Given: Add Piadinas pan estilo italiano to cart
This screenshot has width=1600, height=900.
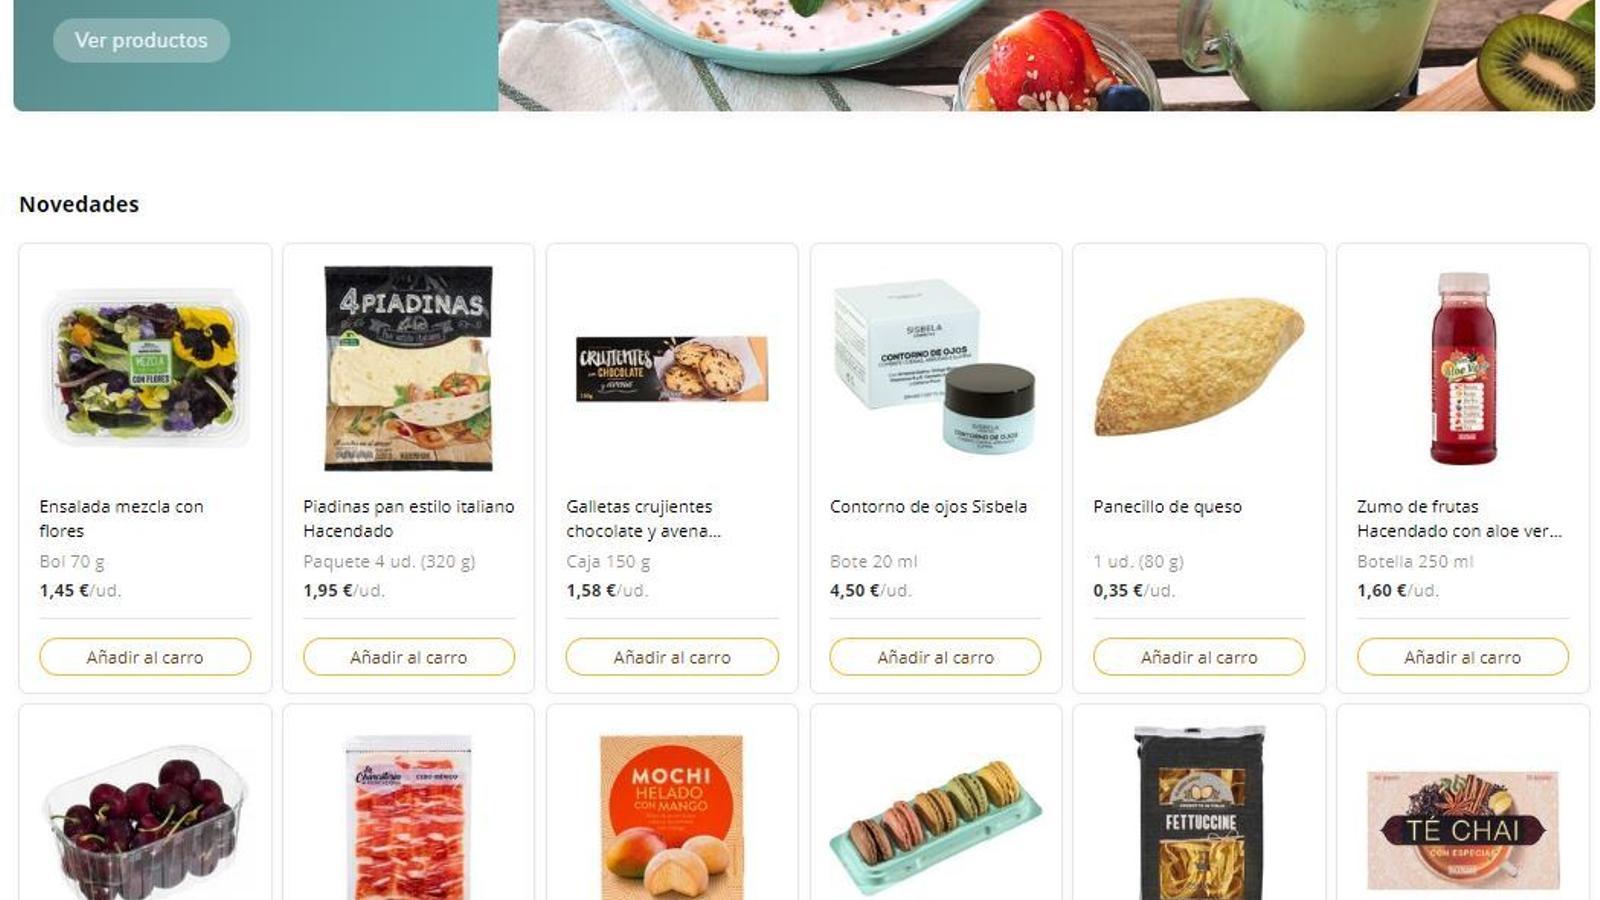Looking at the screenshot, I should coord(409,657).
